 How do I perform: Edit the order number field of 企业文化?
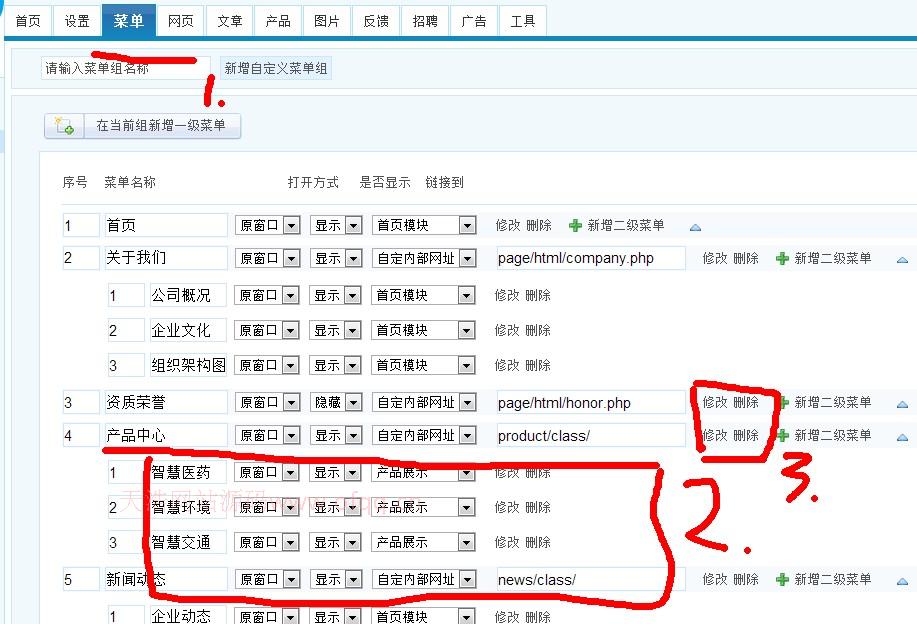(126, 330)
